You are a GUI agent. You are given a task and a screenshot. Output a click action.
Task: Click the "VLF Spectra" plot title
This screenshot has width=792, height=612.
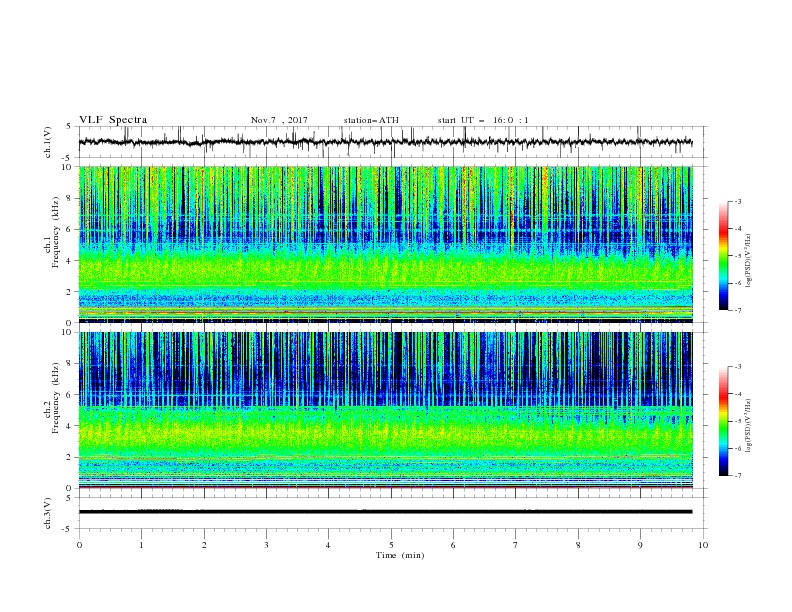(x=113, y=120)
